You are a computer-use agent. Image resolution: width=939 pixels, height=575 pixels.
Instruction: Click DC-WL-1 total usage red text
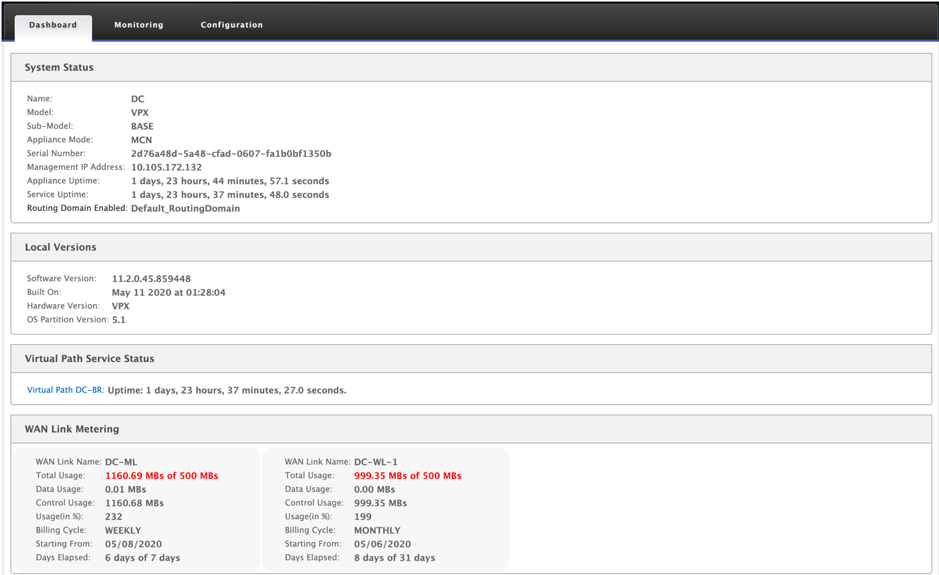[408, 476]
